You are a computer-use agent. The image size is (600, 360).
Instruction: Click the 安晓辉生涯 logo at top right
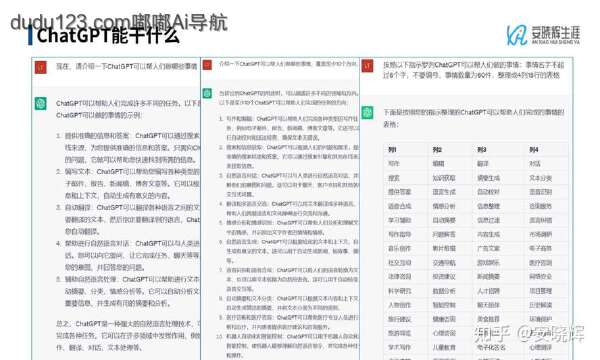[543, 35]
